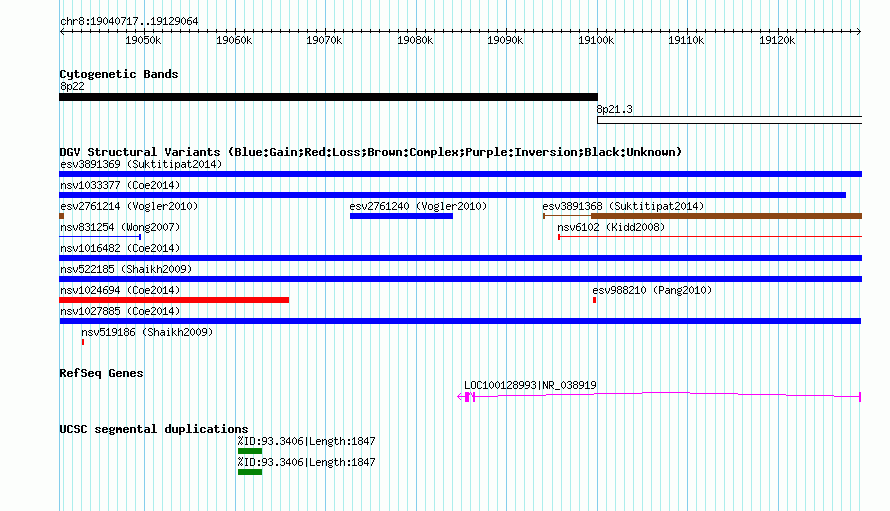The width and height of the screenshot is (890, 511).
Task: Click the 19120k ruler tick label
Action: tap(777, 40)
